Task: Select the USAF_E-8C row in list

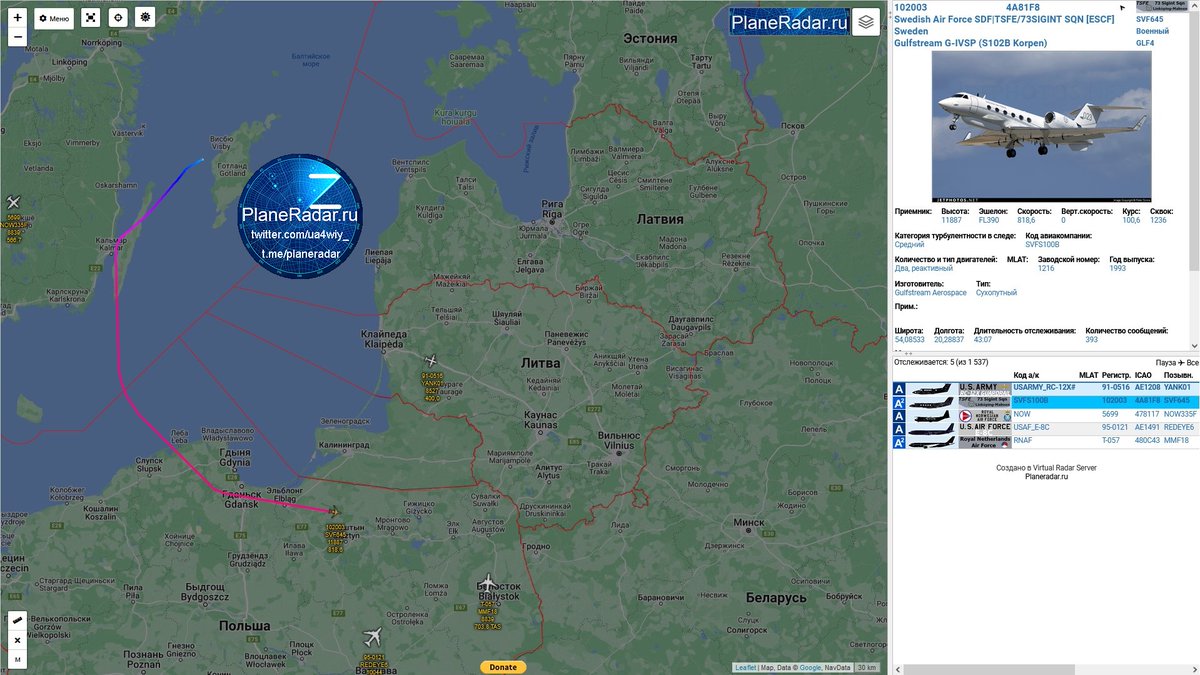Action: tap(1046, 428)
